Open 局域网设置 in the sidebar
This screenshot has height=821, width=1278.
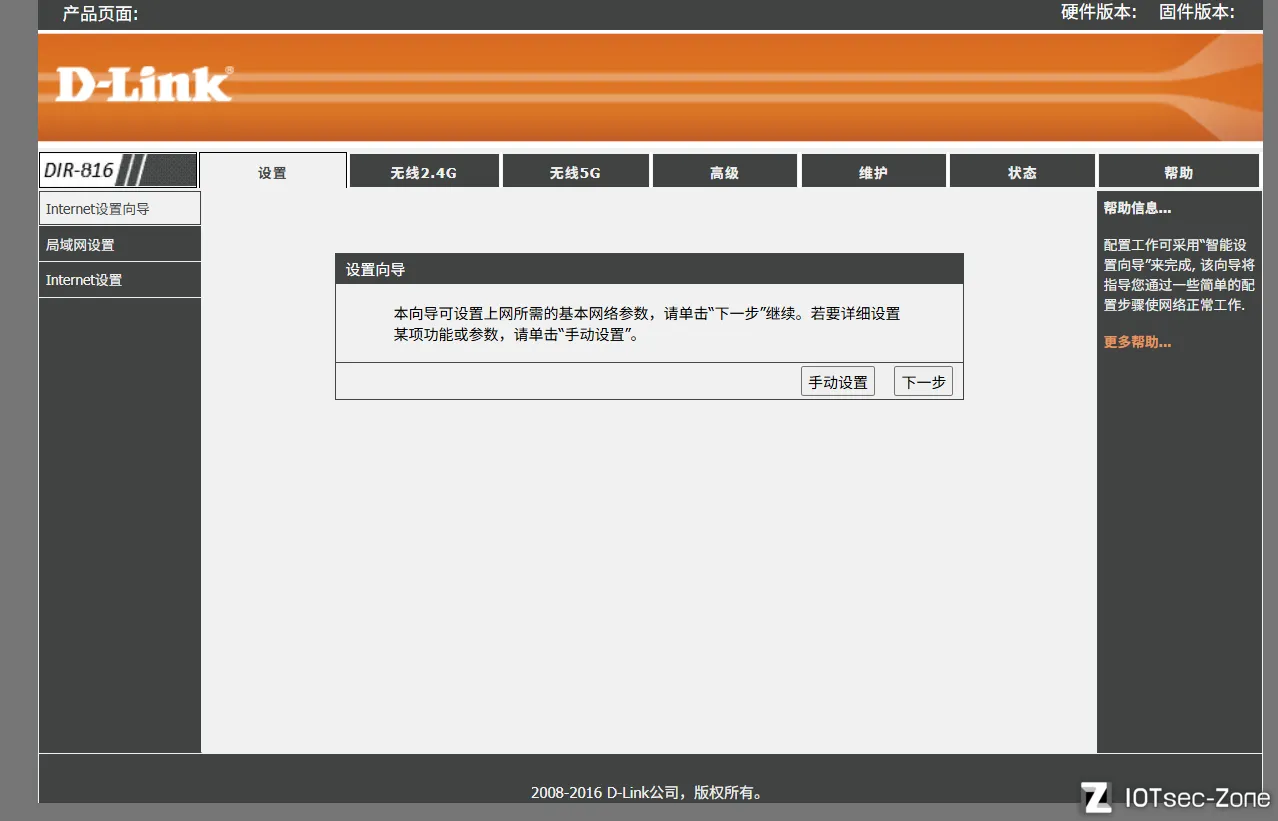[120, 245]
